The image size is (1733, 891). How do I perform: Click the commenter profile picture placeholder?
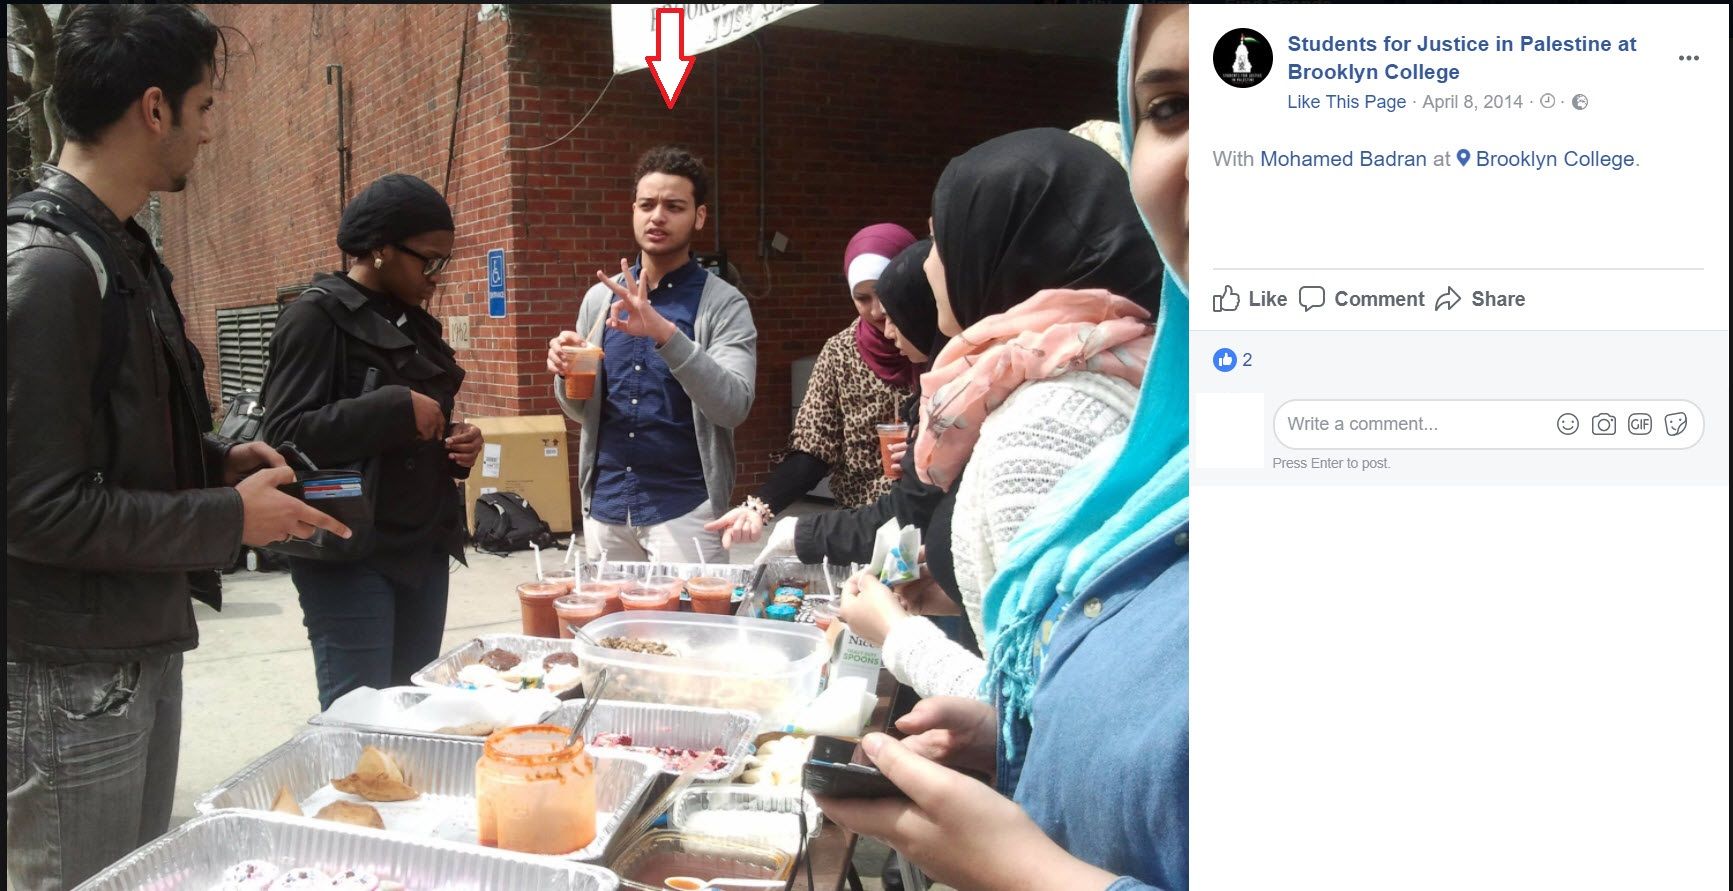click(x=1230, y=431)
